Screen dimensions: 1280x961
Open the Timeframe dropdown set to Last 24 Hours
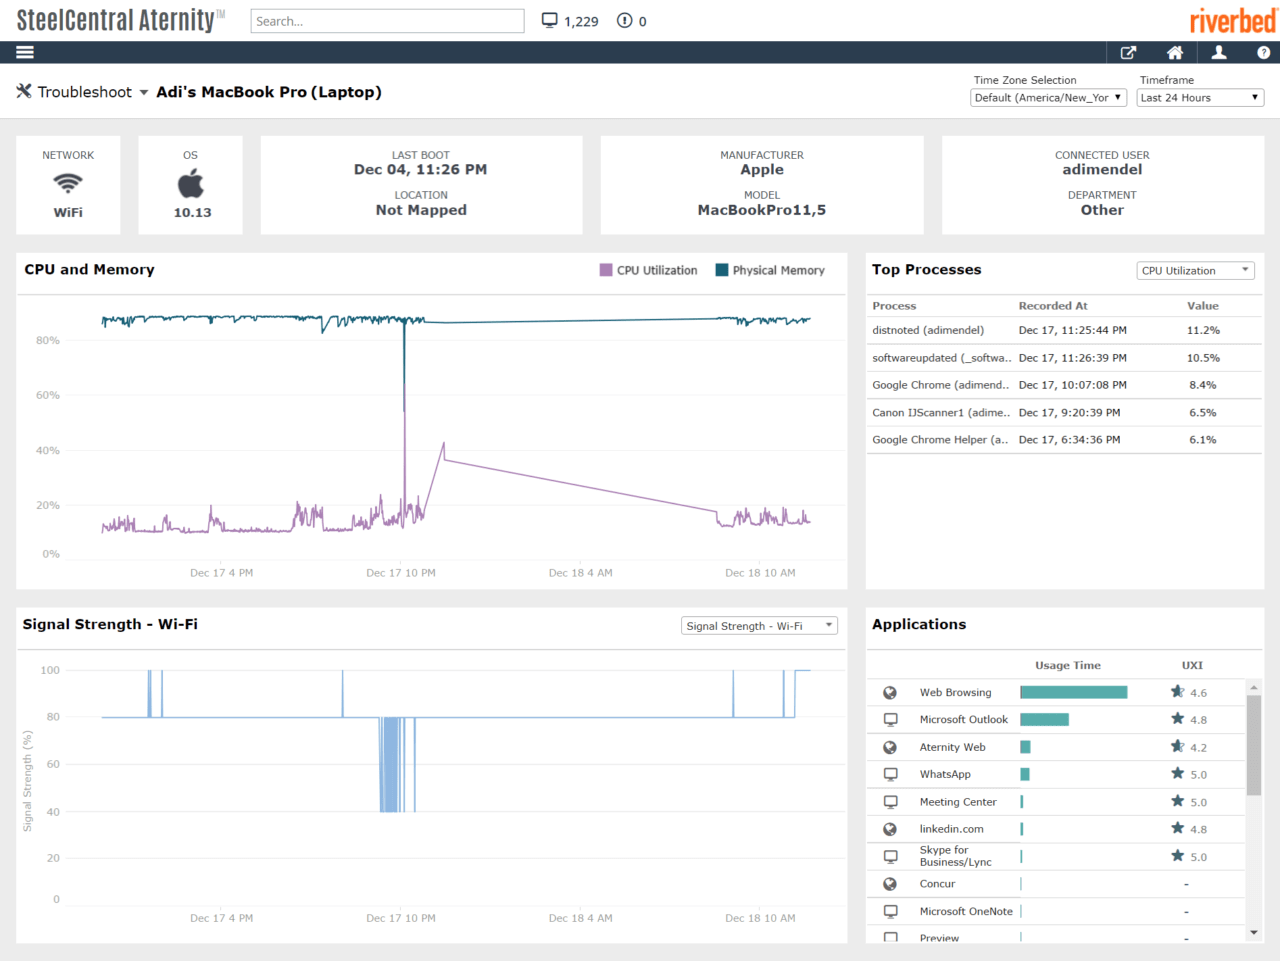coord(1199,97)
